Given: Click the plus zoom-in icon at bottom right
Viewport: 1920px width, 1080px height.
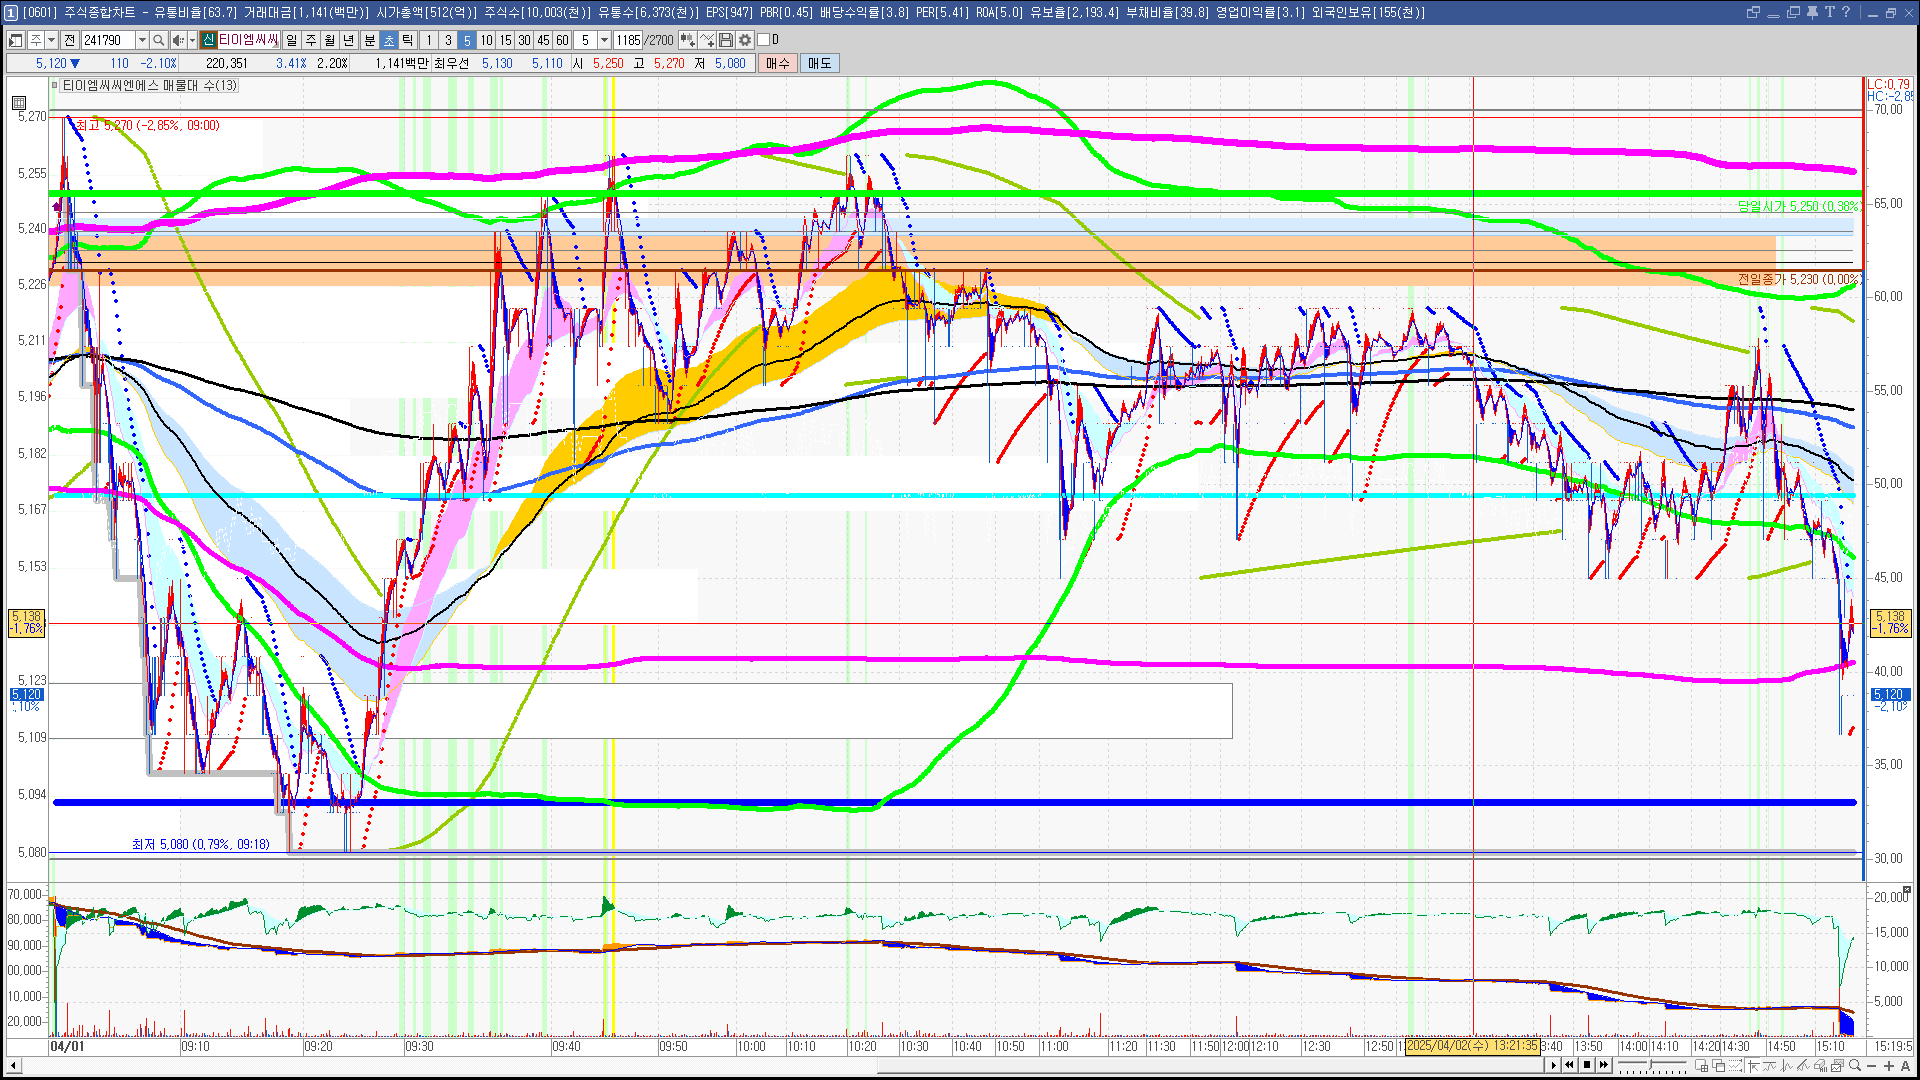Looking at the screenshot, I should (1889, 1065).
